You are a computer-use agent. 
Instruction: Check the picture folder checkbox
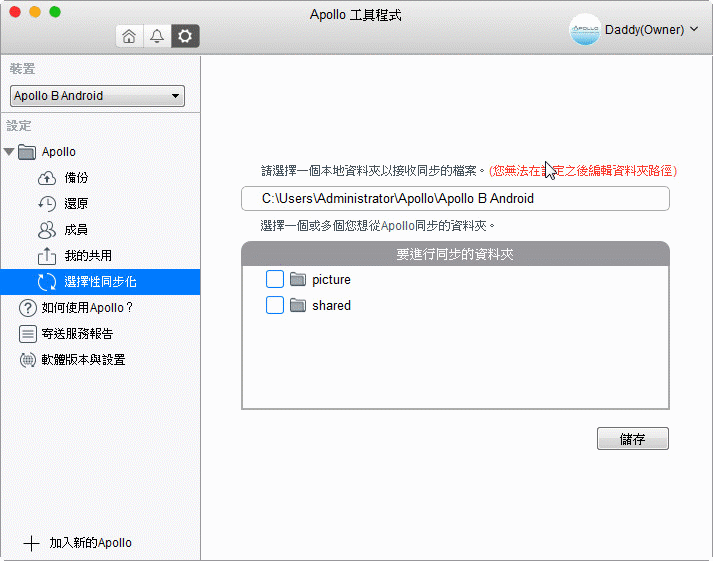[275, 279]
